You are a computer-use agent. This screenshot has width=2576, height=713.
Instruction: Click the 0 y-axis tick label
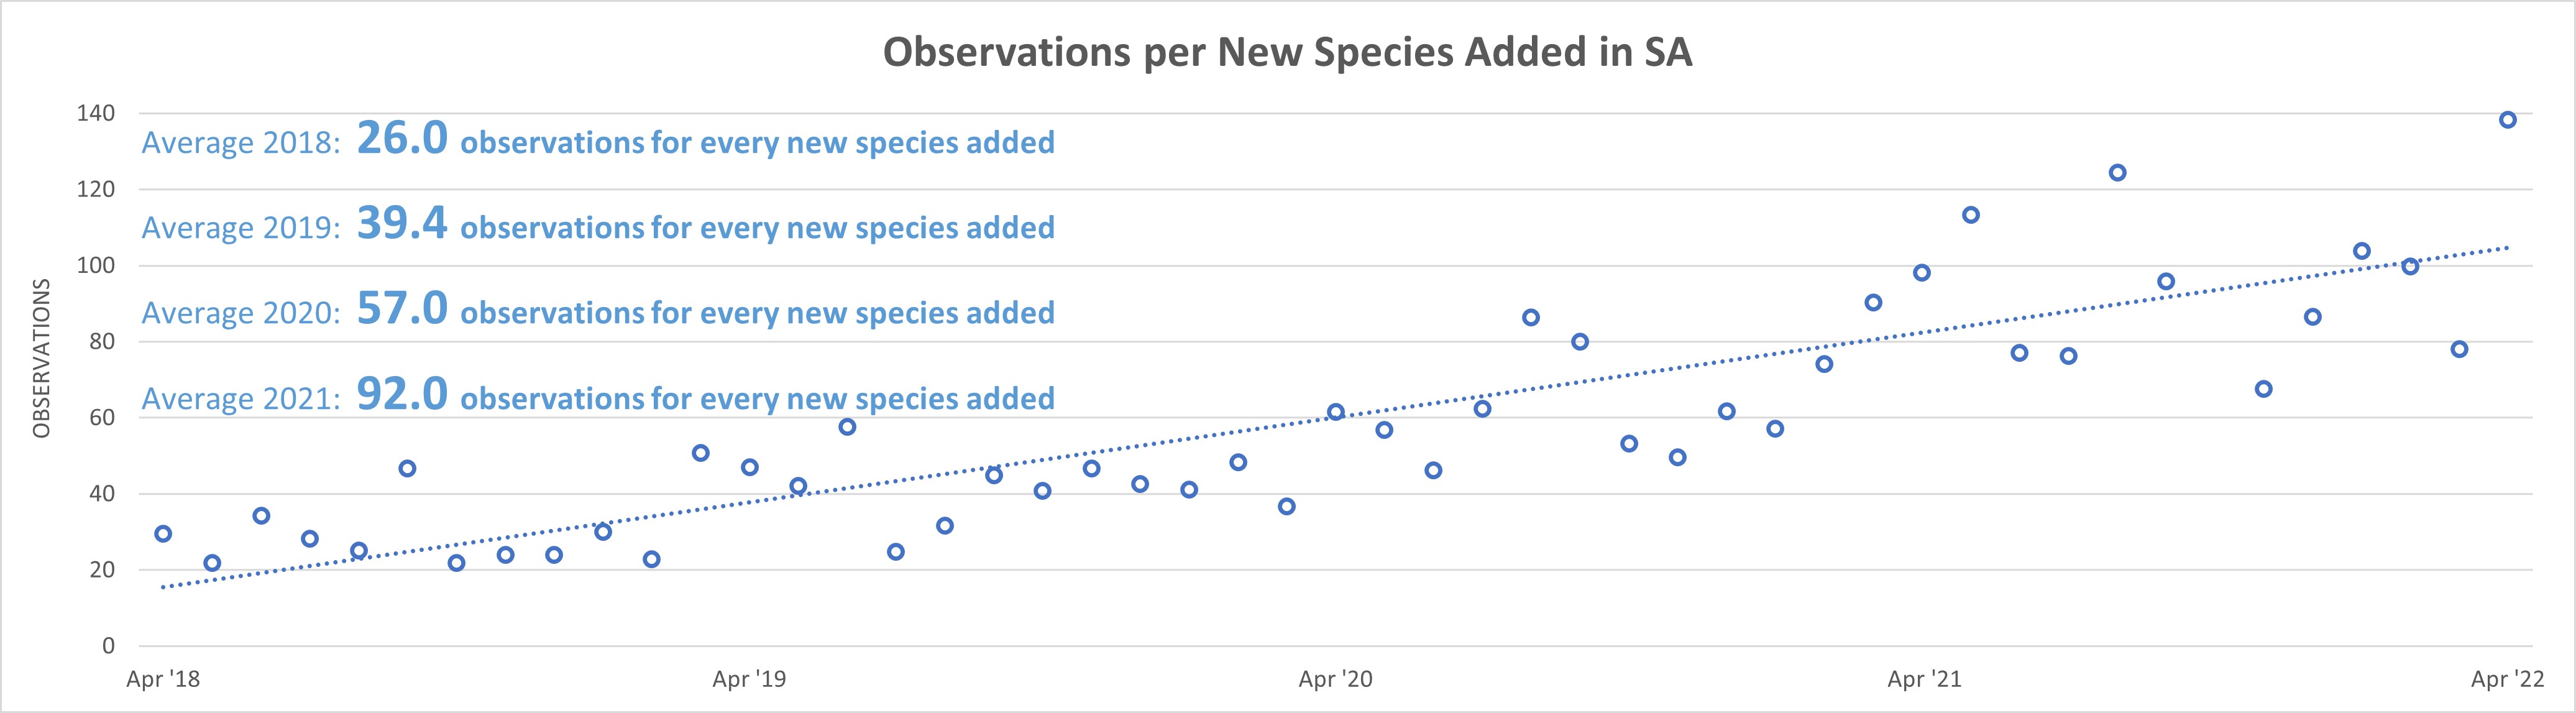coord(108,646)
